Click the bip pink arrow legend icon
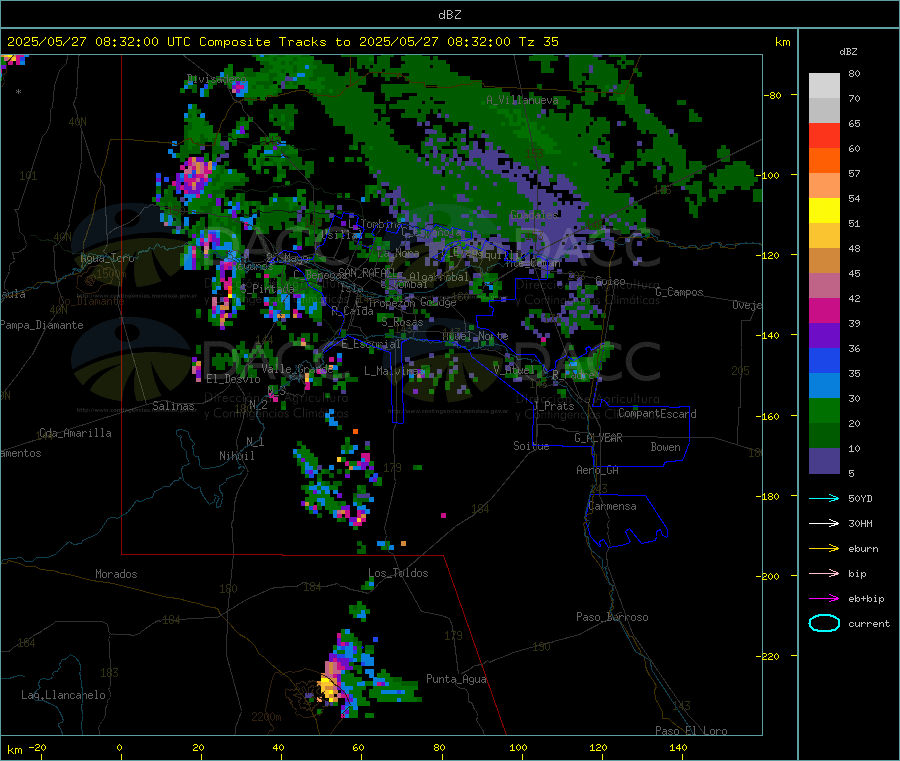Image resolution: width=900 pixels, height=761 pixels. (x=824, y=573)
